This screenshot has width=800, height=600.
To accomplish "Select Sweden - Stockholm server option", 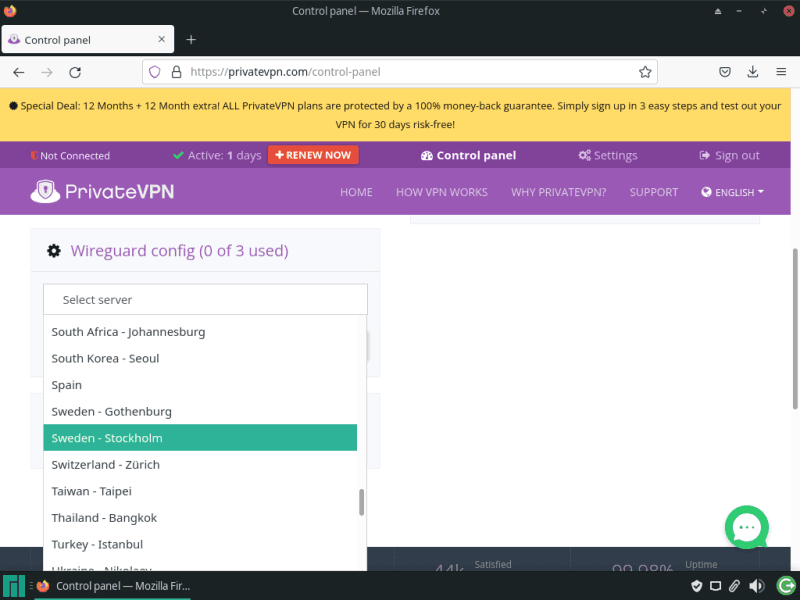I will pyautogui.click(x=200, y=438).
